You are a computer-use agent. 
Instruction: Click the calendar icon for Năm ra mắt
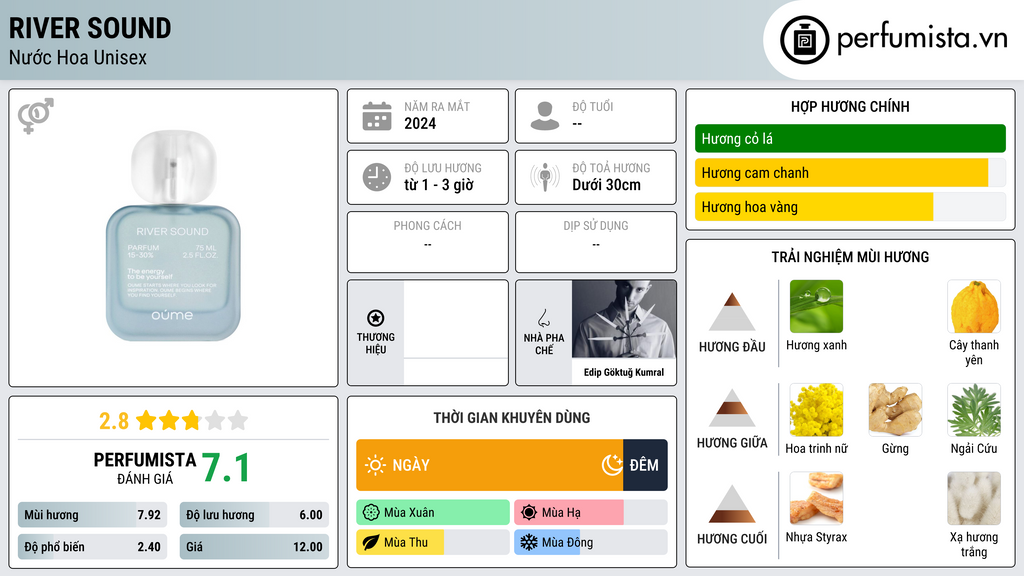[x=377, y=116]
